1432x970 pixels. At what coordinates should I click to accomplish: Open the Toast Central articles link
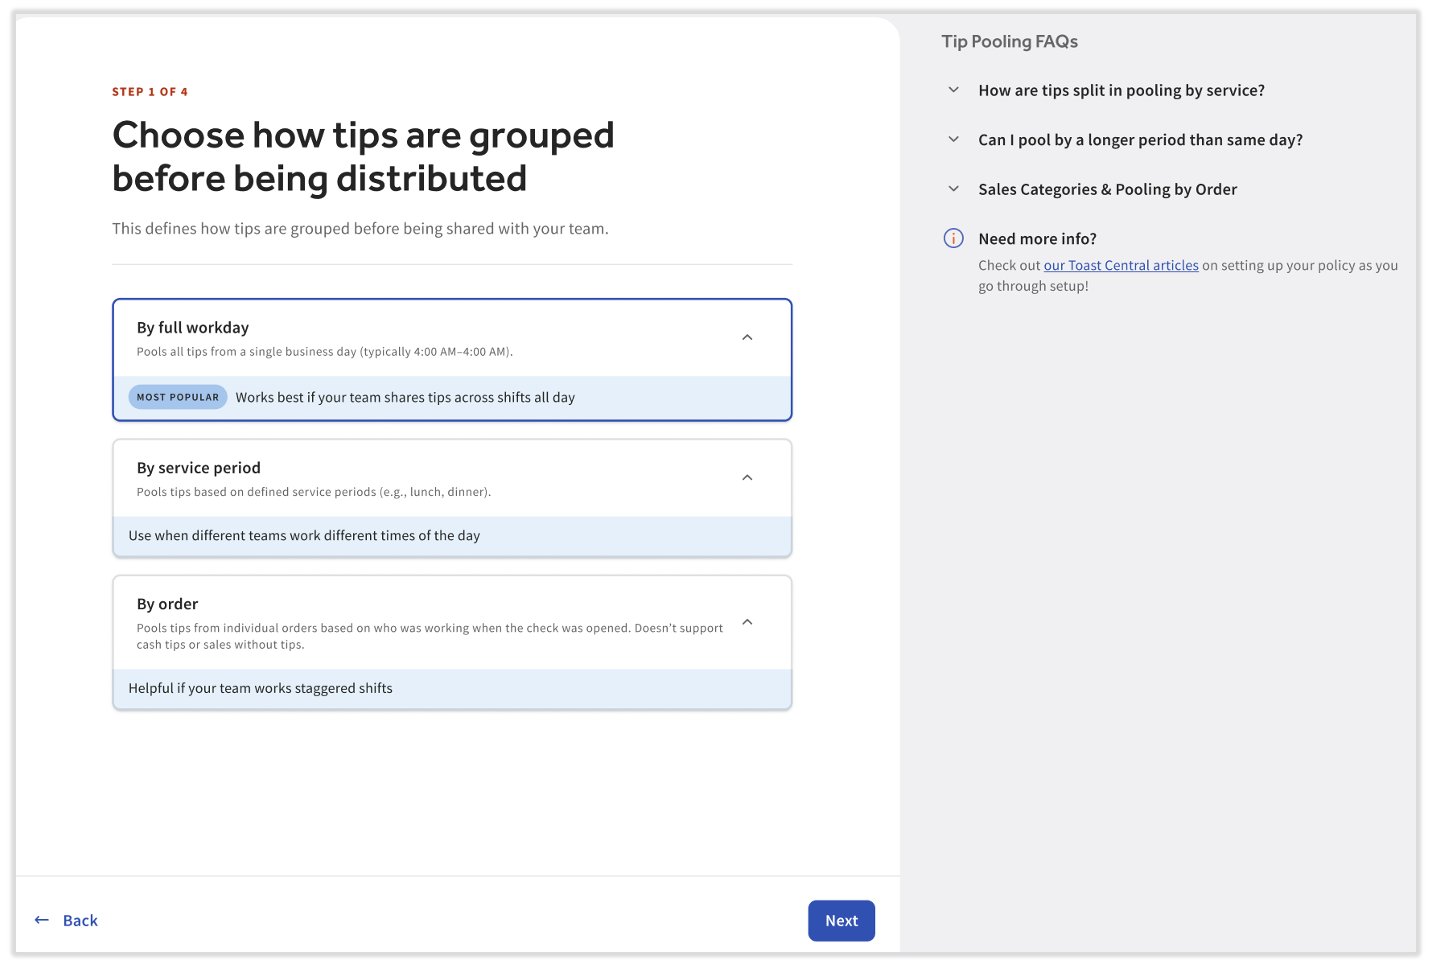[x=1120, y=266]
